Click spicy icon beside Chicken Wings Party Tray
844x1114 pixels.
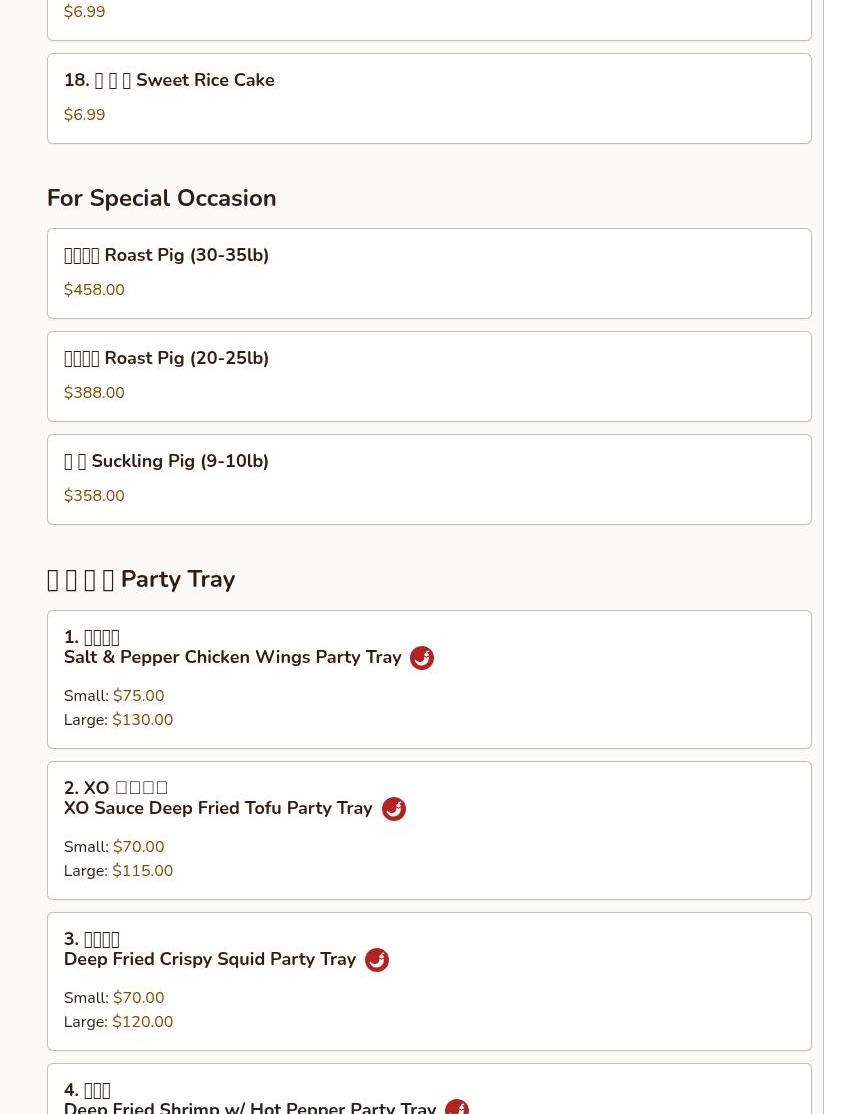pos(422,658)
